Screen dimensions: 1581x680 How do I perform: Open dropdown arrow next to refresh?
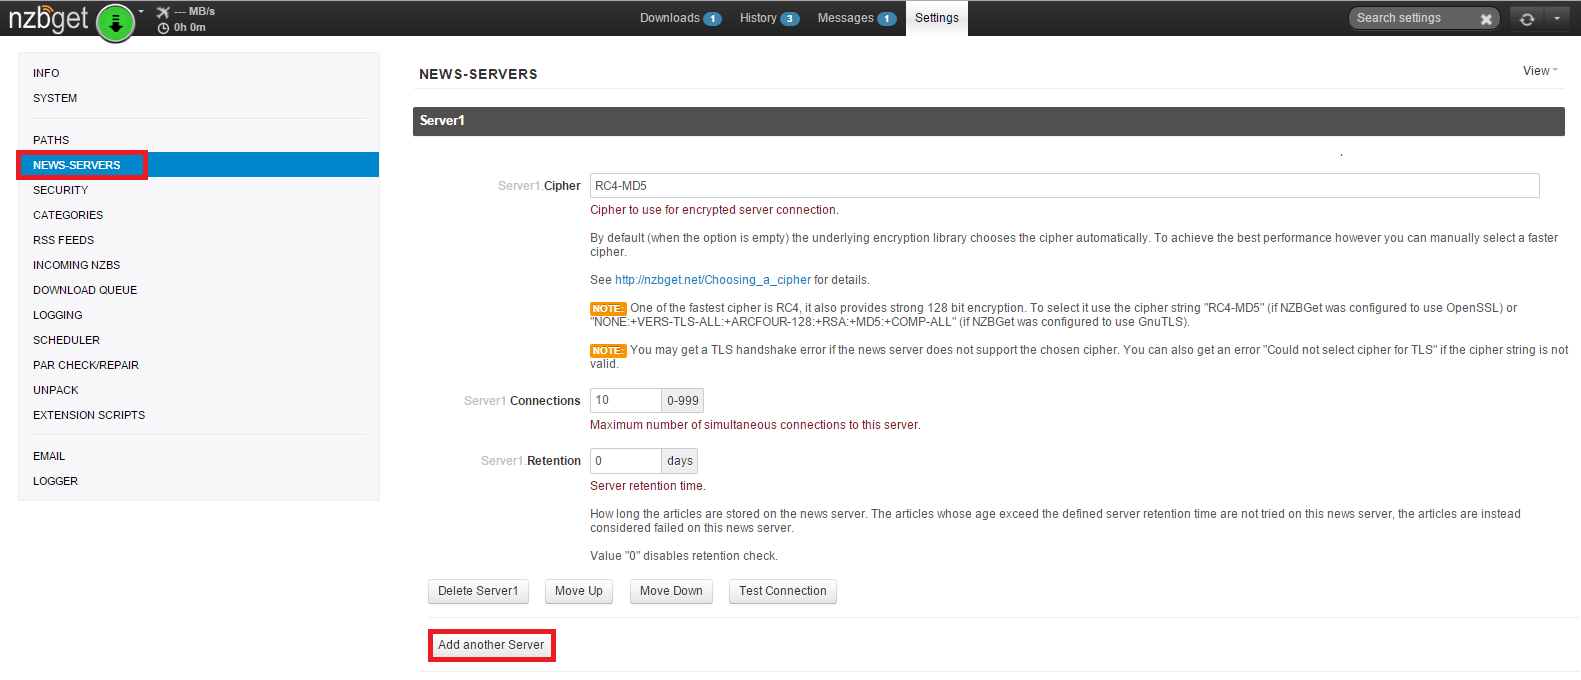point(1557,19)
